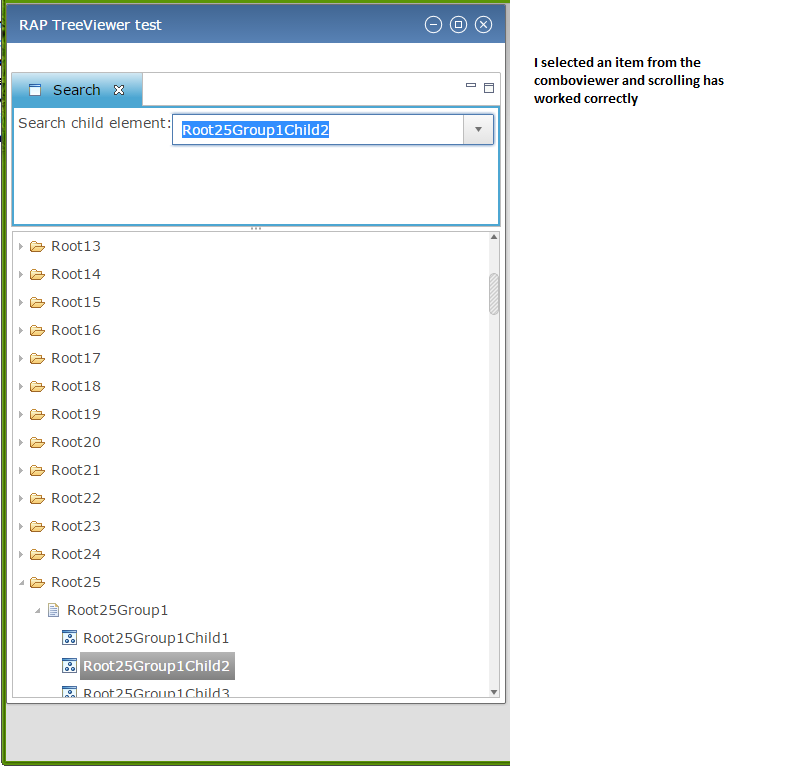This screenshot has width=808, height=772.
Task: Click the Root25Group1Child2 element icon
Action: (69, 666)
